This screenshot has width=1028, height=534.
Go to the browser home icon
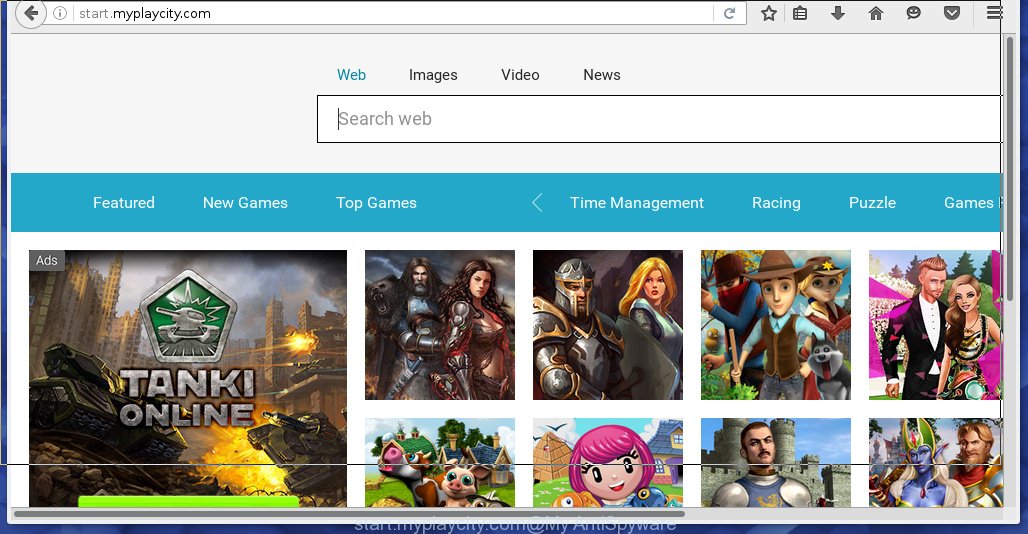tap(876, 13)
